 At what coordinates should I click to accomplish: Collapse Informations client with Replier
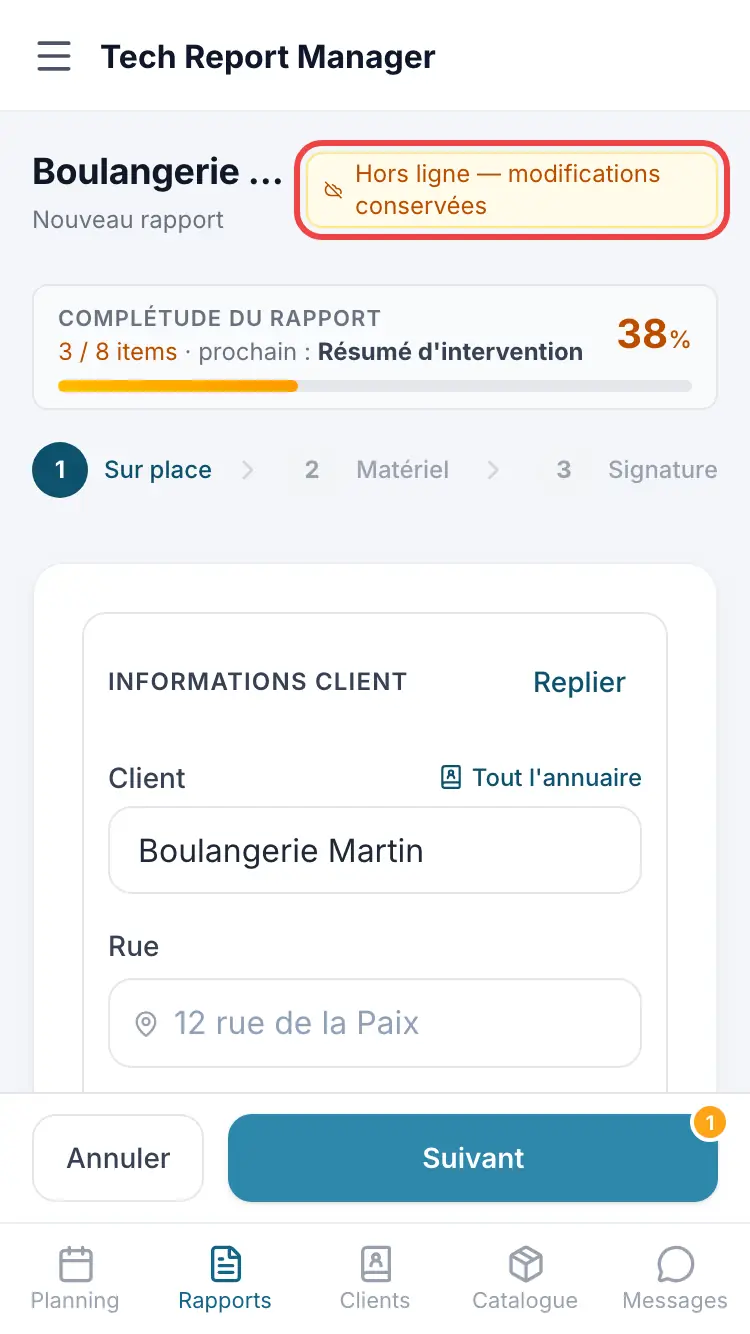579,682
